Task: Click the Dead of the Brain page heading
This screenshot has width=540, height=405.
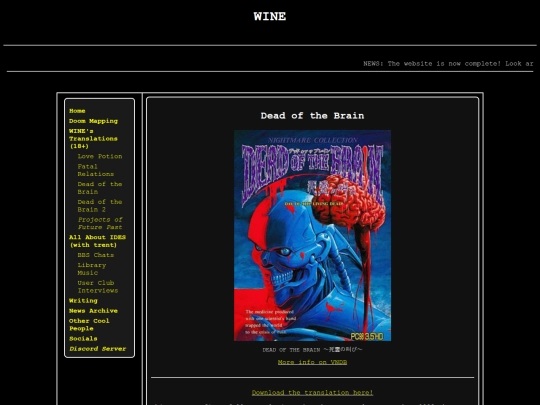Action: click(x=312, y=116)
